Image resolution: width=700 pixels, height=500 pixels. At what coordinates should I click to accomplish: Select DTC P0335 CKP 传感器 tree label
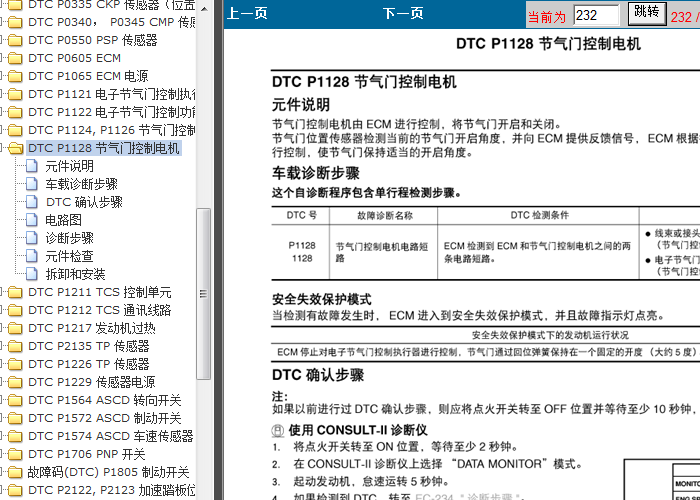pos(112,5)
